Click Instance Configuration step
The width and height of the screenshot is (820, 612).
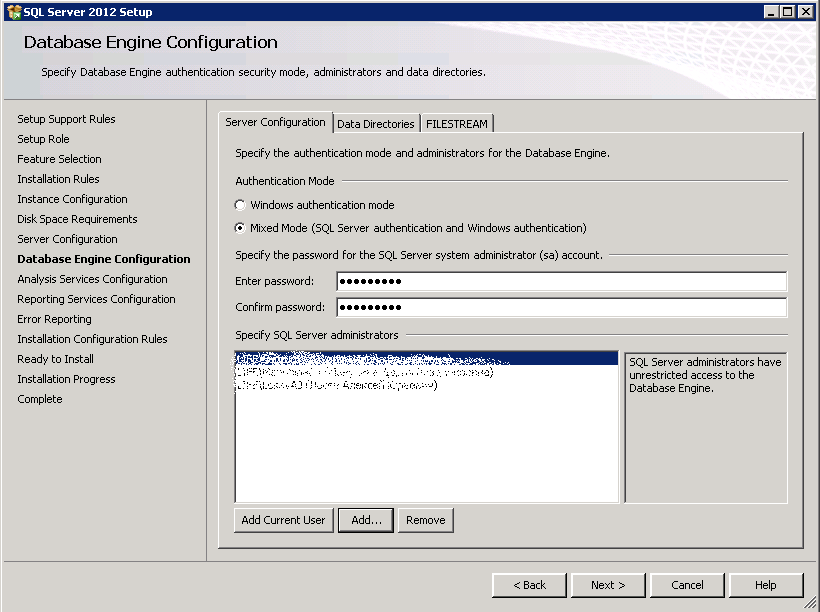[72, 199]
